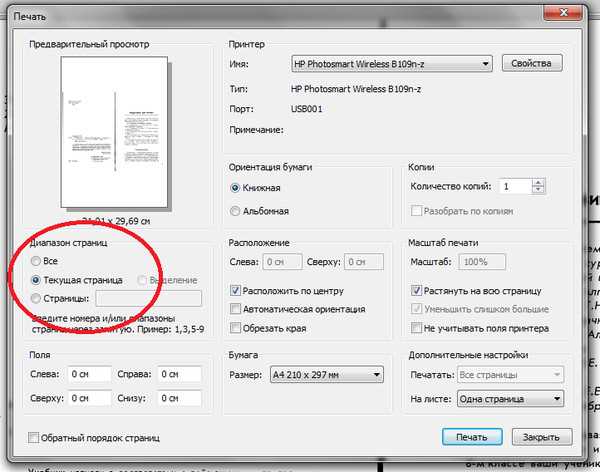Increase the number of copies with up arrow
Image resolution: width=600 pixels, height=472 pixels.
tap(538, 183)
